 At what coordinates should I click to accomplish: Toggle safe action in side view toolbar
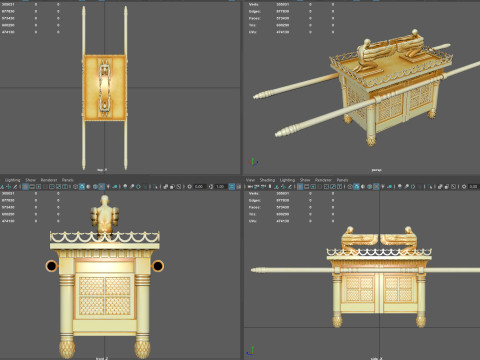pyautogui.click(x=333, y=187)
